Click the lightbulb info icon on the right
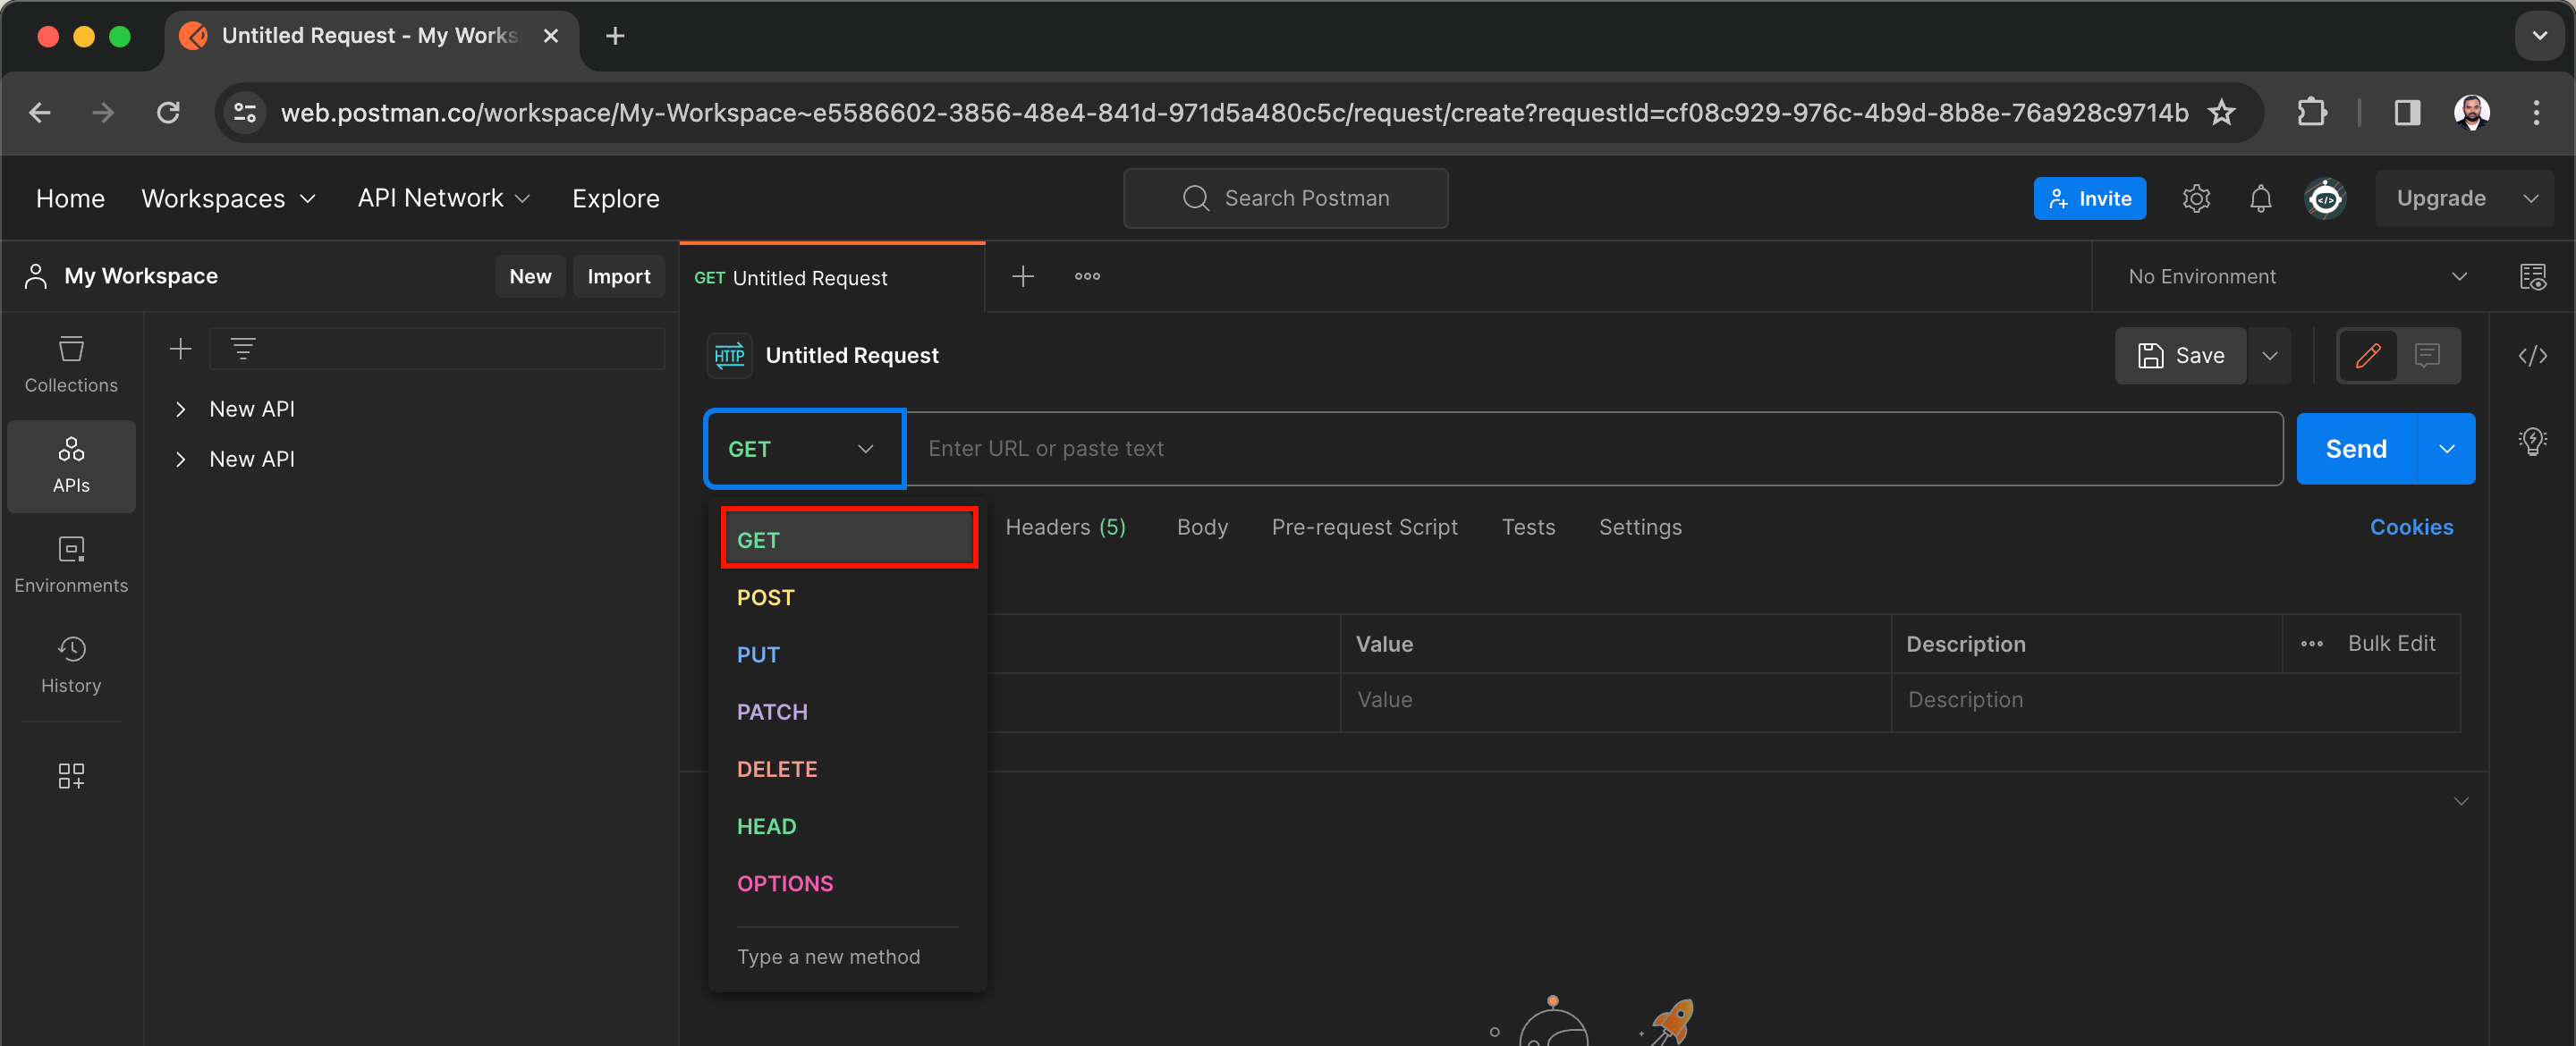The width and height of the screenshot is (2576, 1046). 2532,440
